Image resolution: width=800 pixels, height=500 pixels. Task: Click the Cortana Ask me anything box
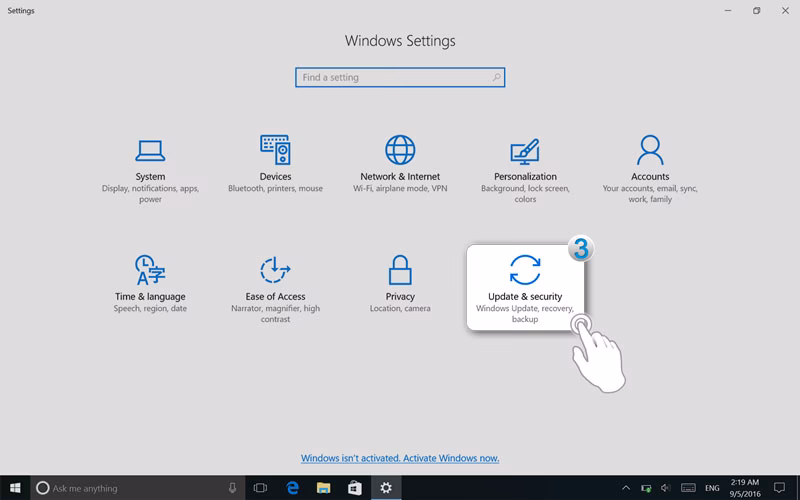point(138,488)
